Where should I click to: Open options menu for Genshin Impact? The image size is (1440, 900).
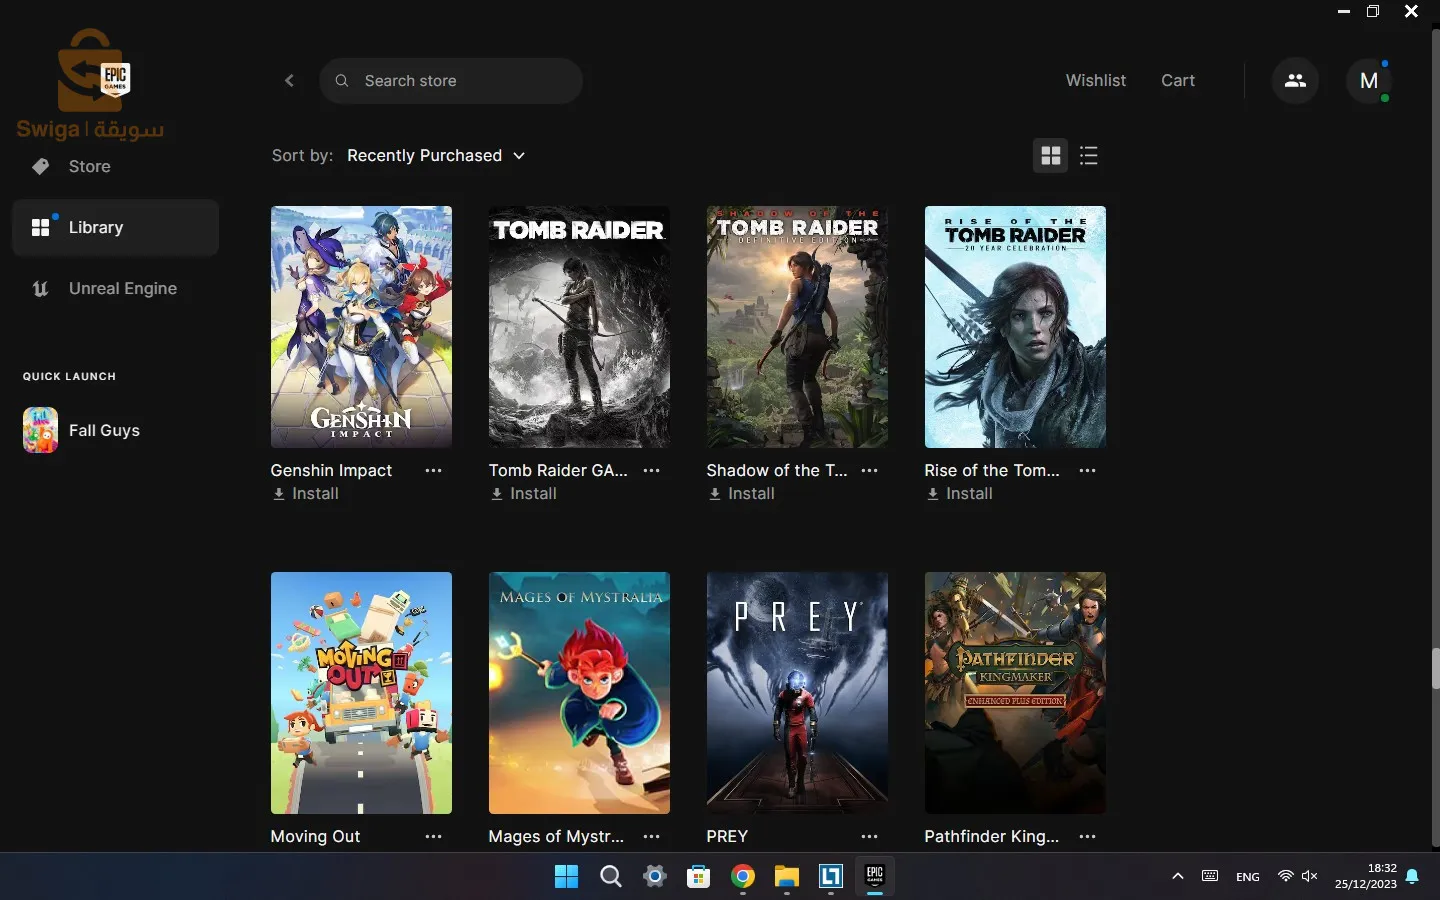[x=433, y=471]
